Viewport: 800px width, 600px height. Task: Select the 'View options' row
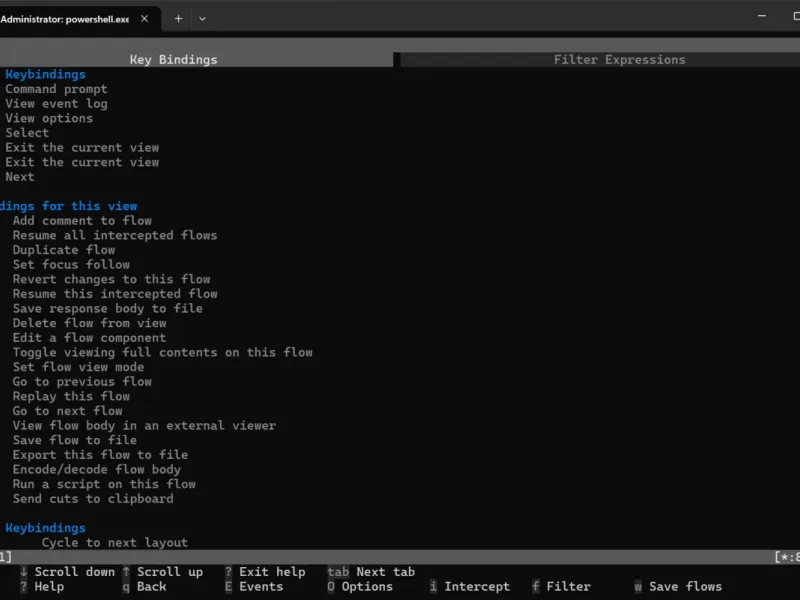click(x=49, y=118)
